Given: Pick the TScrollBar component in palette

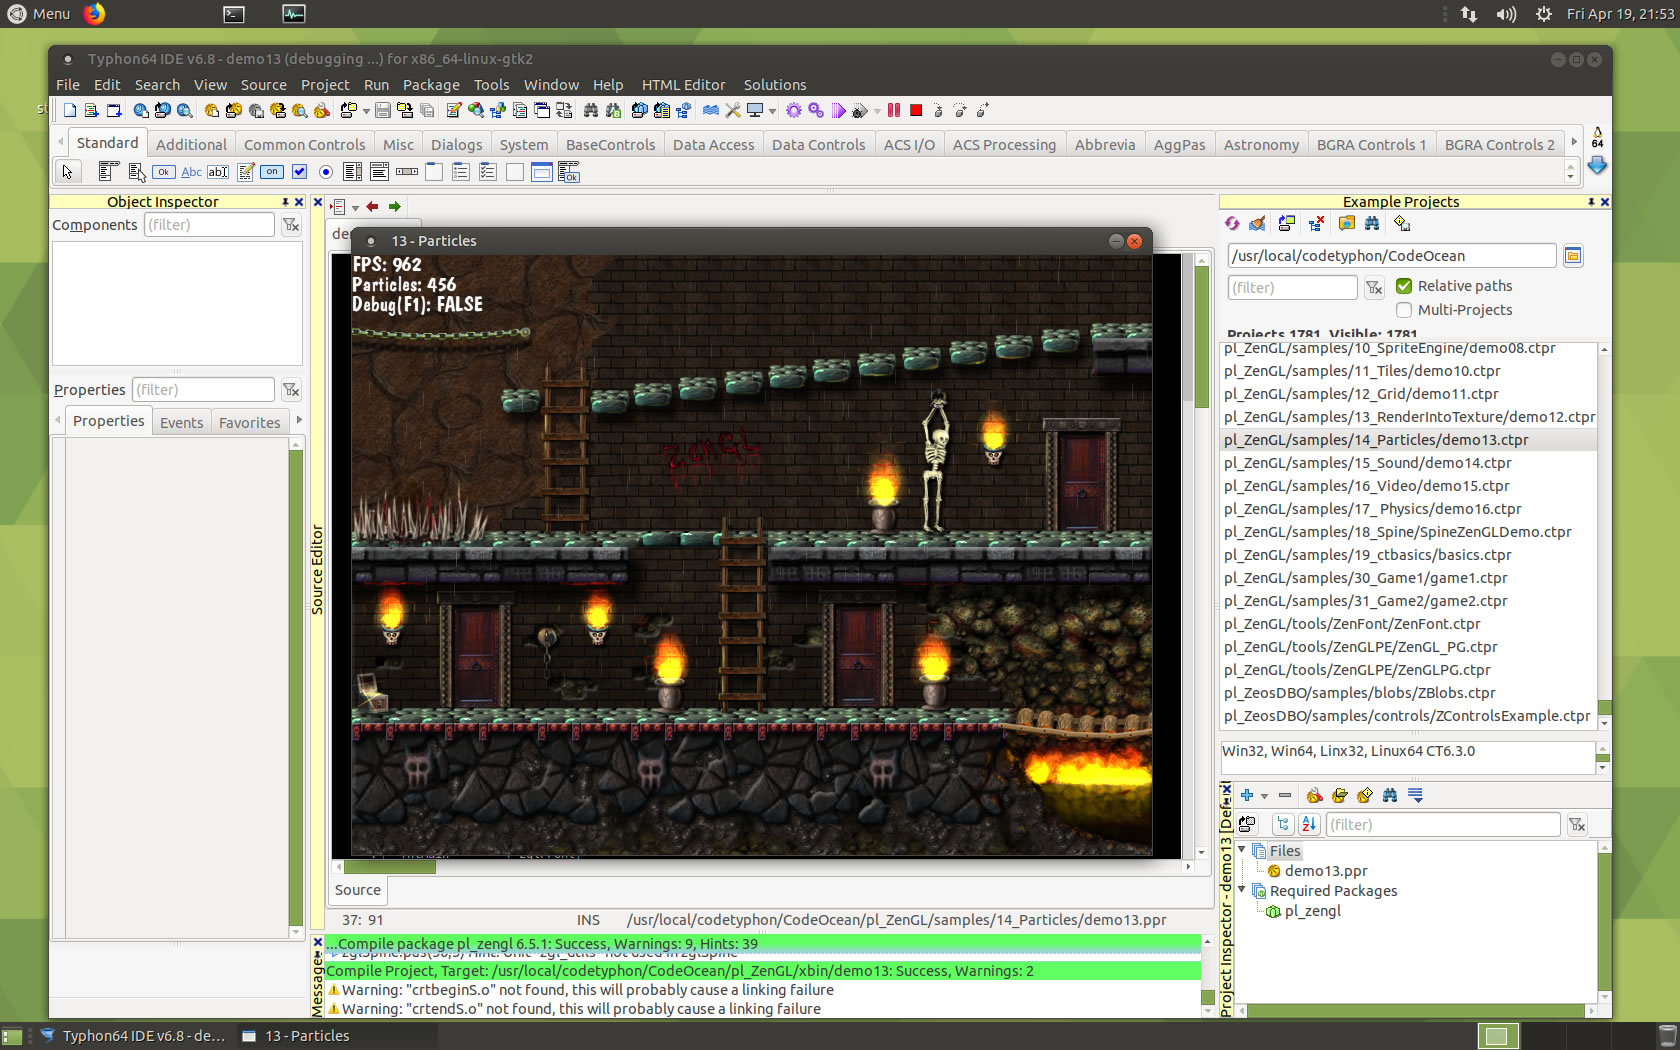Looking at the screenshot, I should [406, 172].
